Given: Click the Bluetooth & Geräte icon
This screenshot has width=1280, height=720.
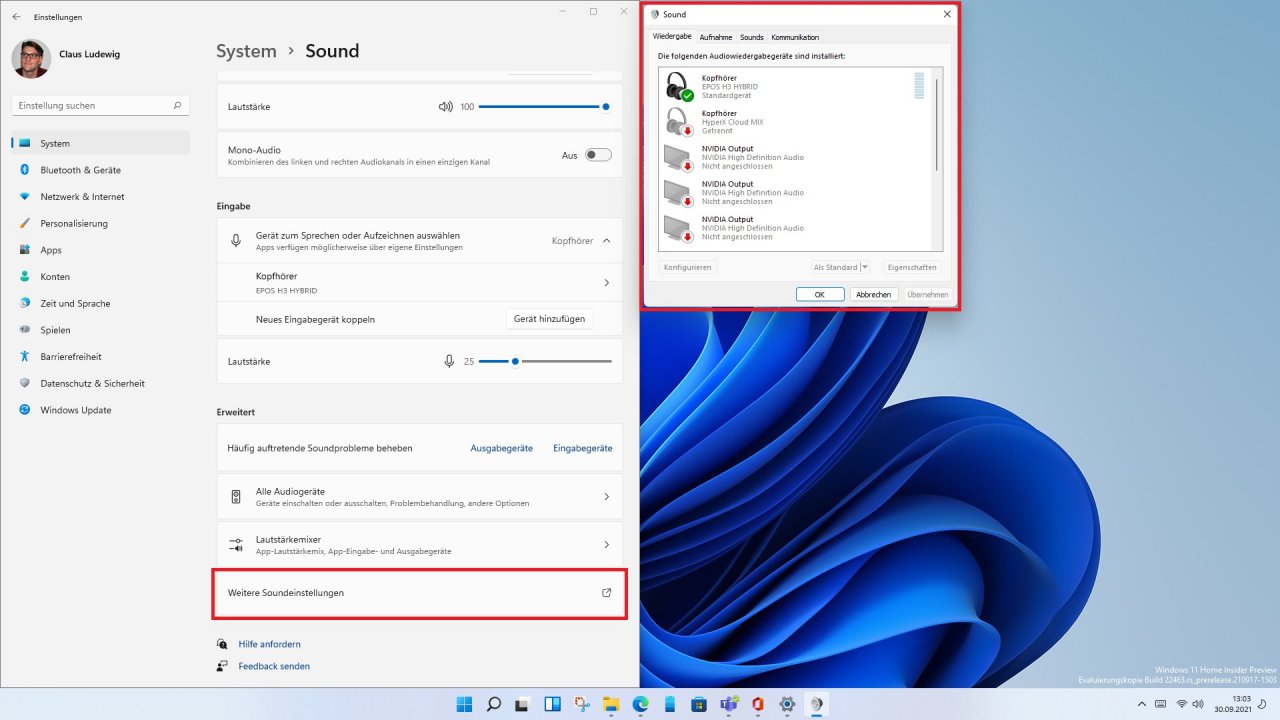Looking at the screenshot, I should [x=25, y=170].
